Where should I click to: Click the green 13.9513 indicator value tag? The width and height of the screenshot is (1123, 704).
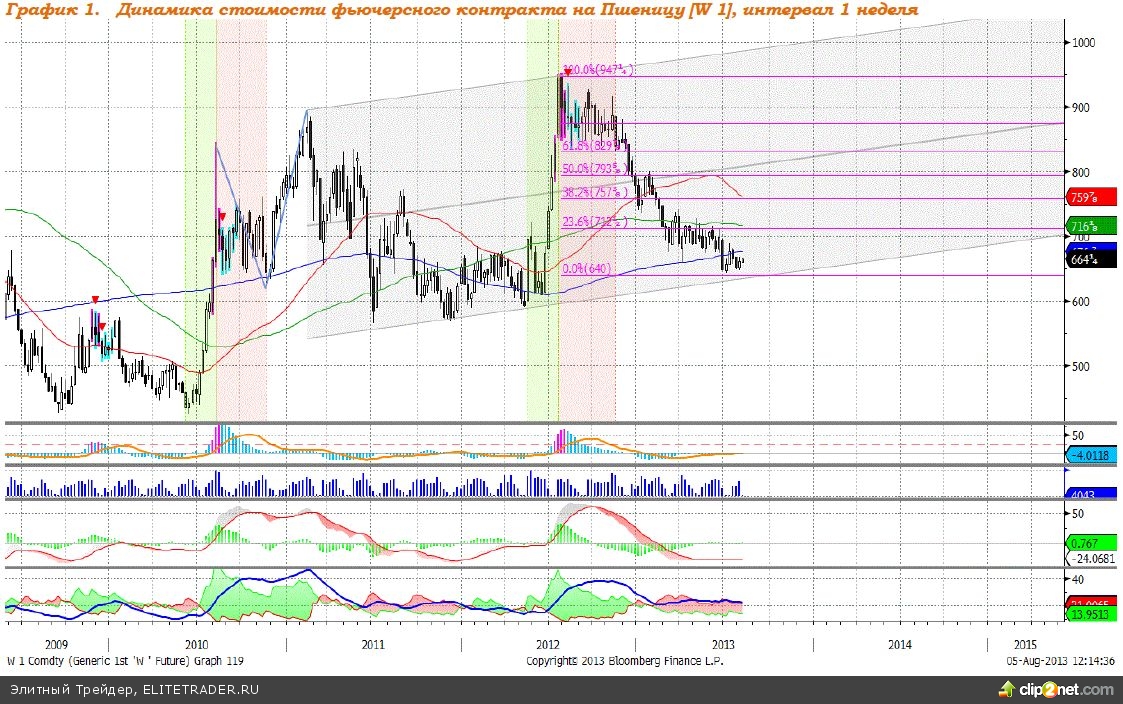pyautogui.click(x=1090, y=613)
